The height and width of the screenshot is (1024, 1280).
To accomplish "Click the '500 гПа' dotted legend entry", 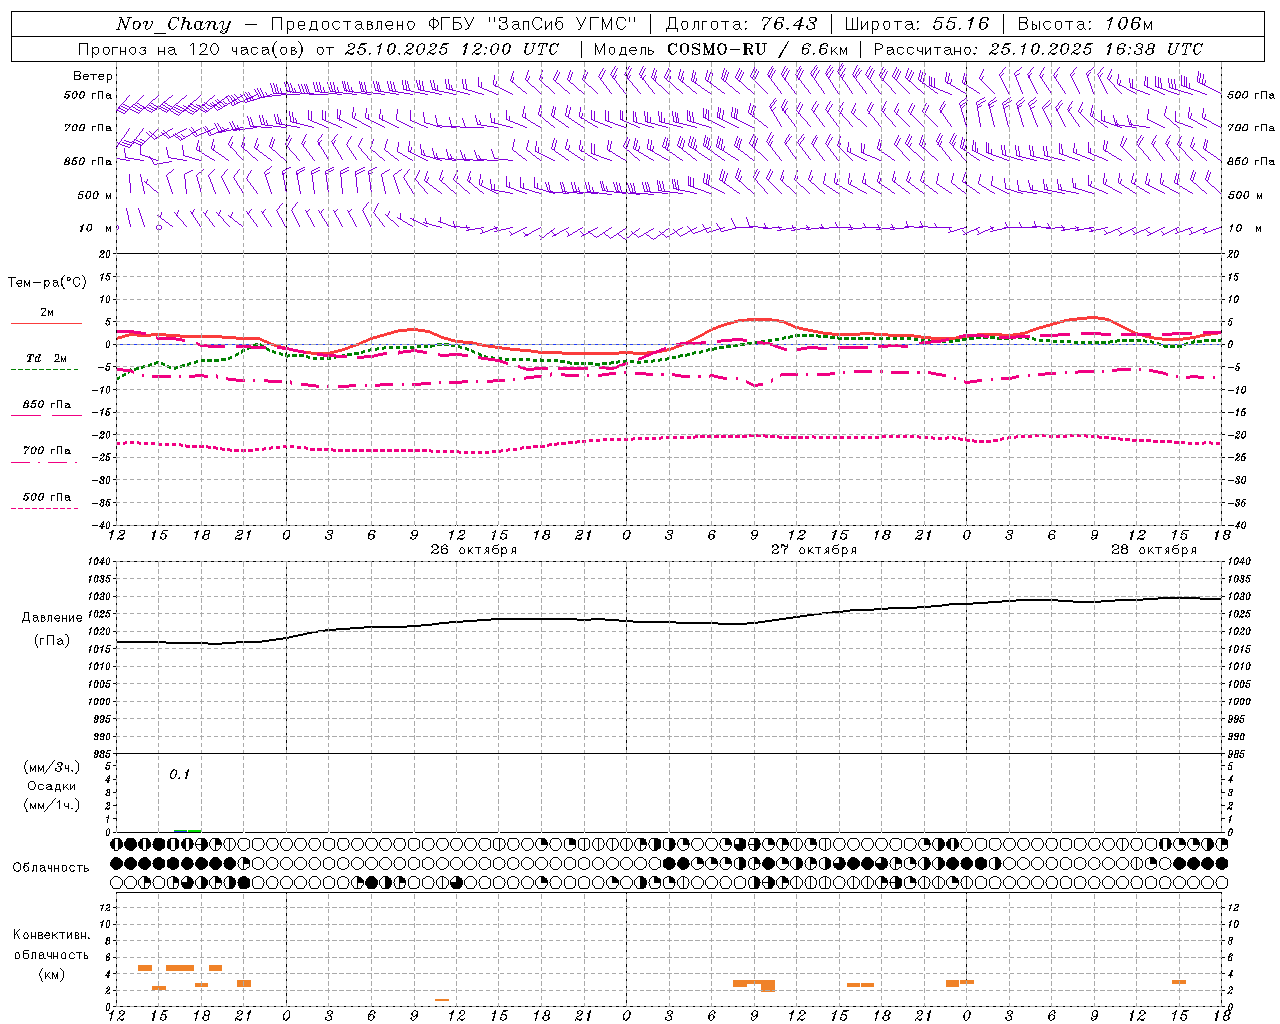I will 47,497.
